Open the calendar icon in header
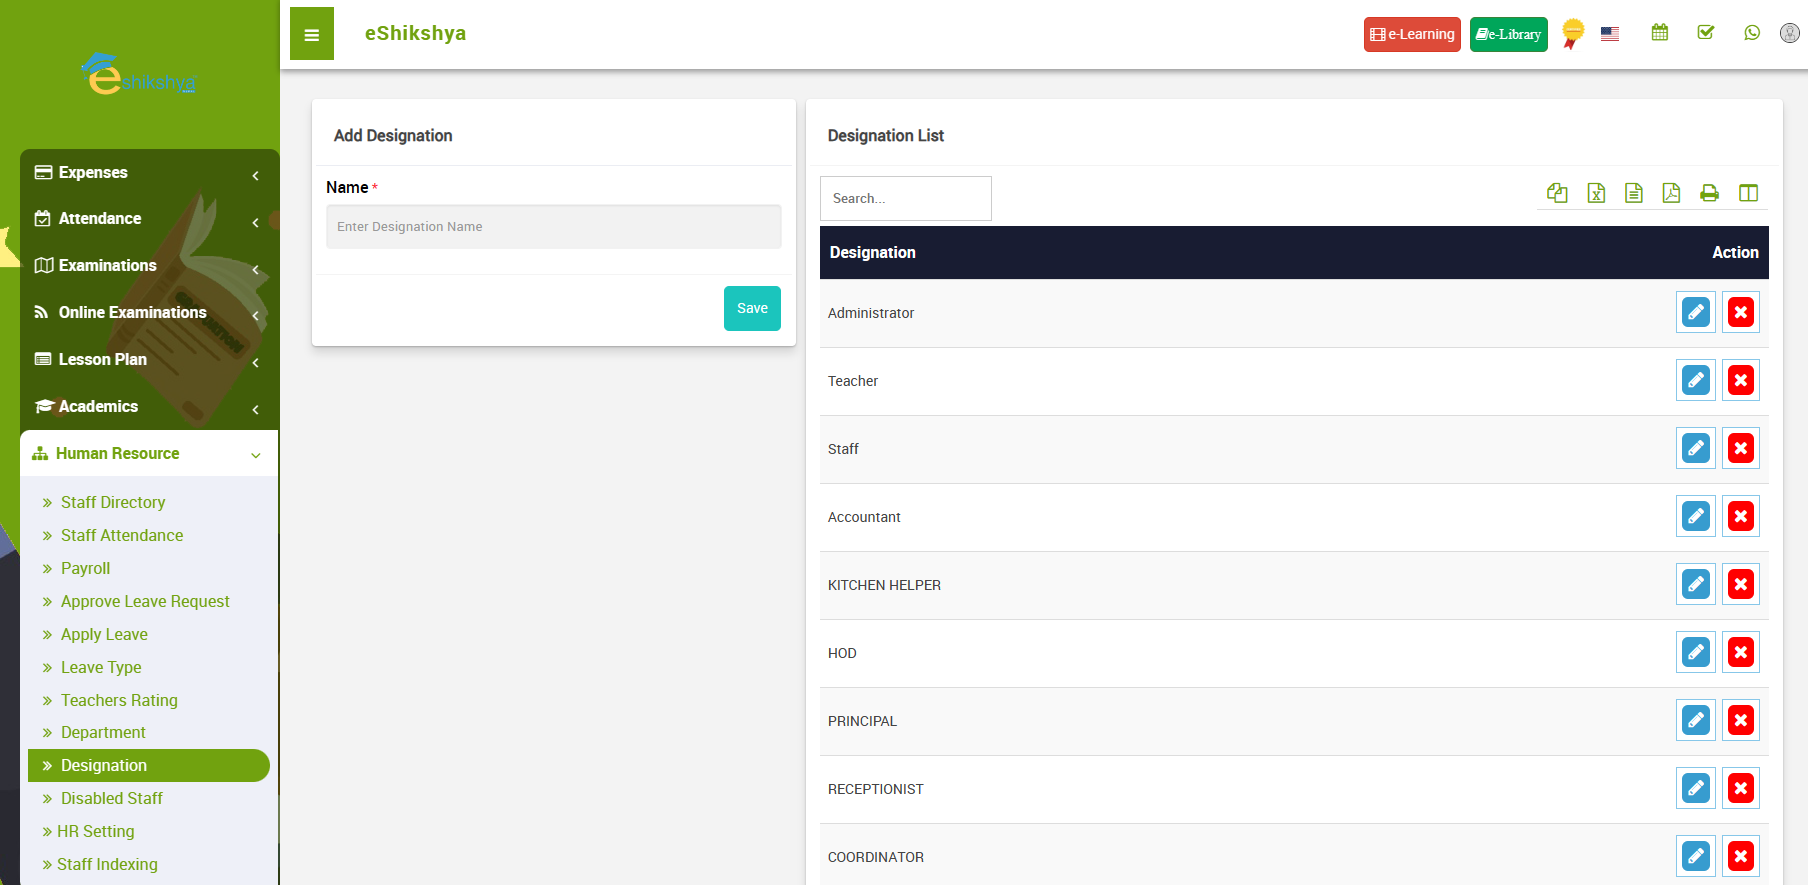The image size is (1808, 885). (1660, 33)
